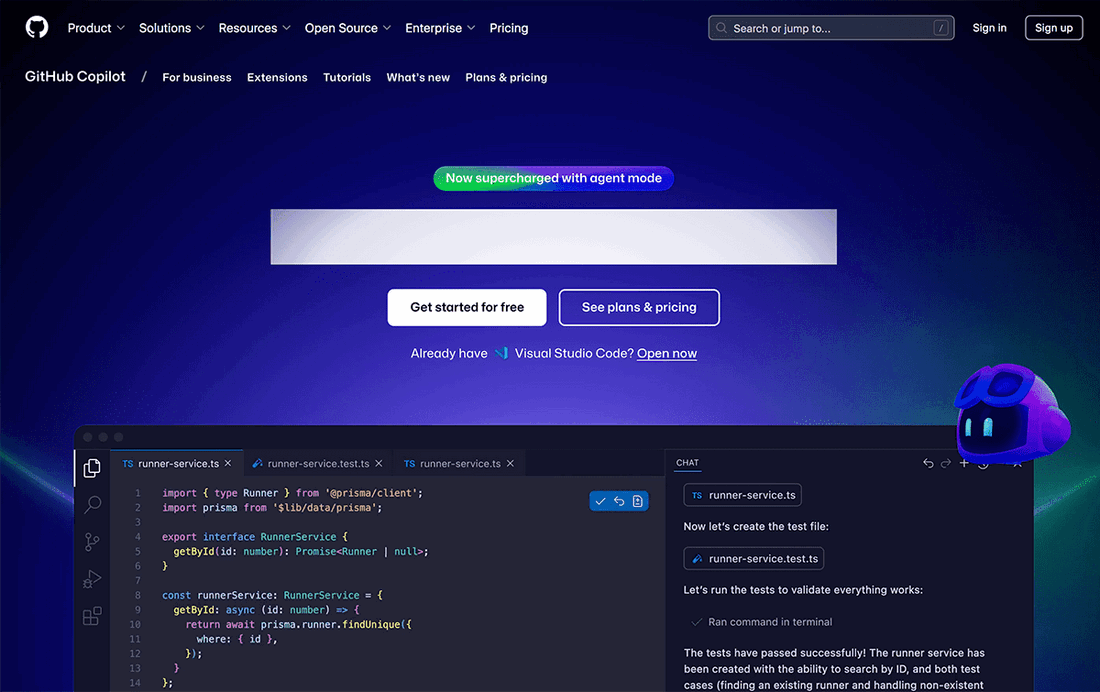Go to Pricing in top navigation
Image resolution: width=1100 pixels, height=692 pixels.
click(x=509, y=28)
